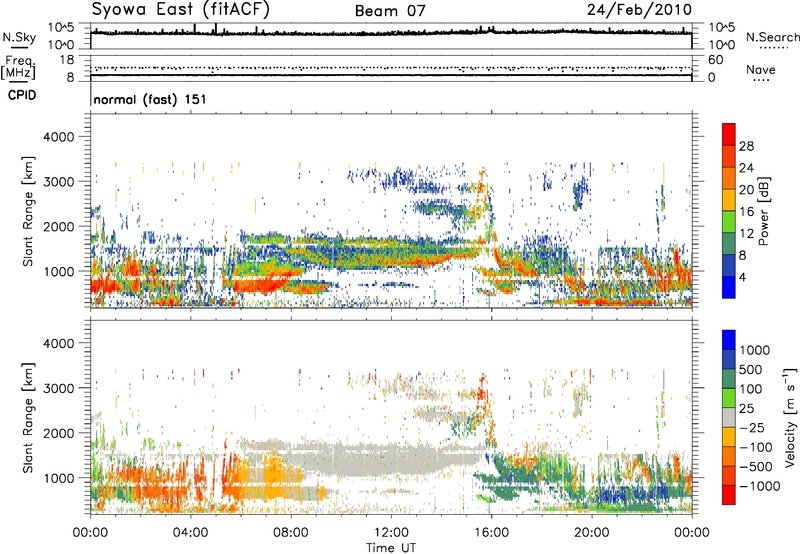Select the '04:00' time tick label

(x=190, y=533)
